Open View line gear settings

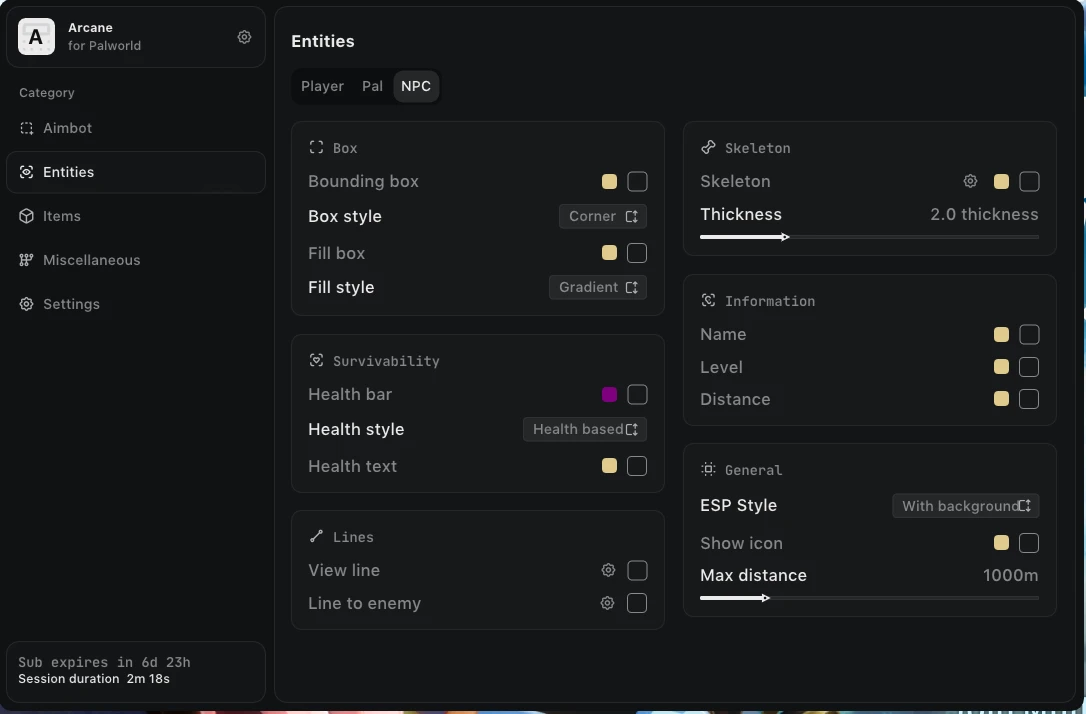point(608,570)
